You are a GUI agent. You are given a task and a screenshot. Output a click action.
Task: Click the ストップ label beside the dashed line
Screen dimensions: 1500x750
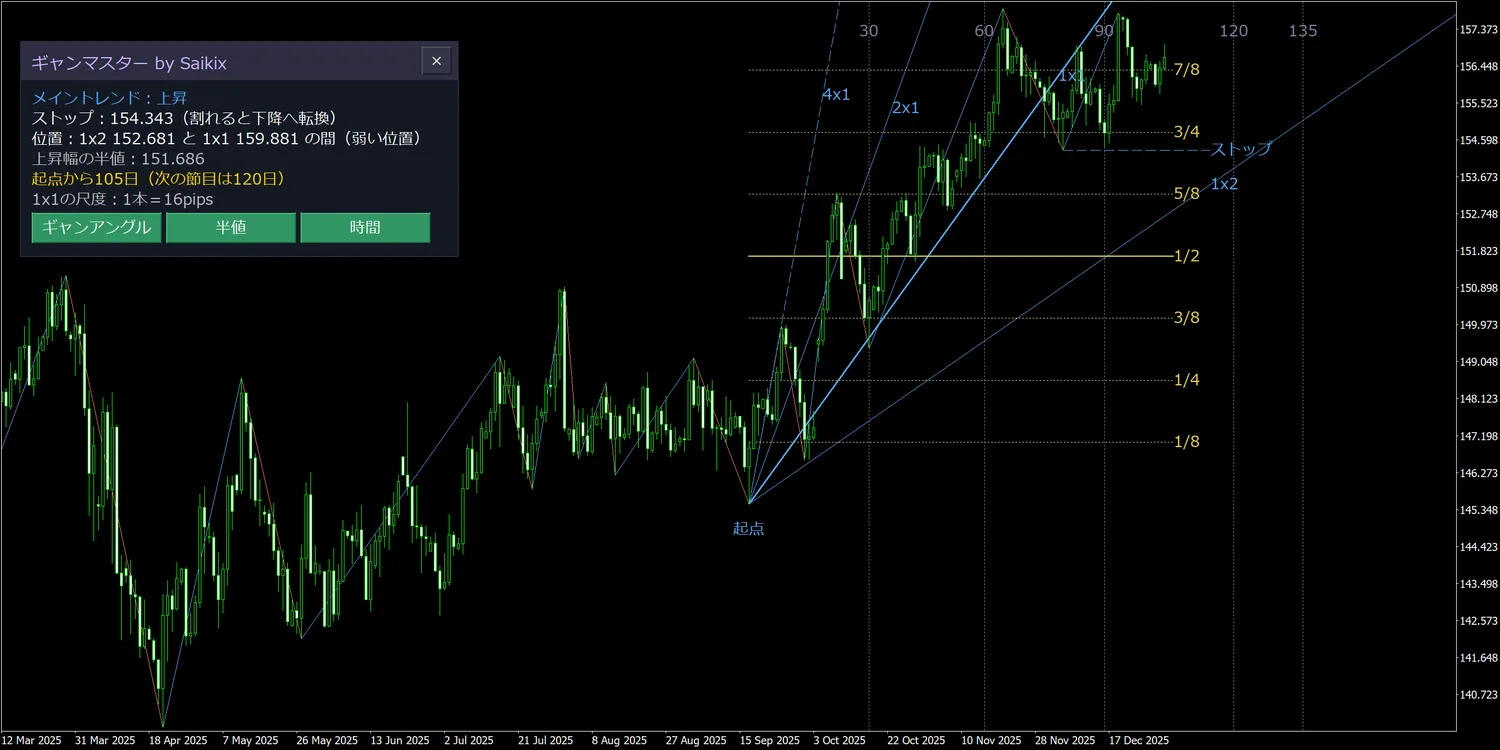click(x=1241, y=149)
